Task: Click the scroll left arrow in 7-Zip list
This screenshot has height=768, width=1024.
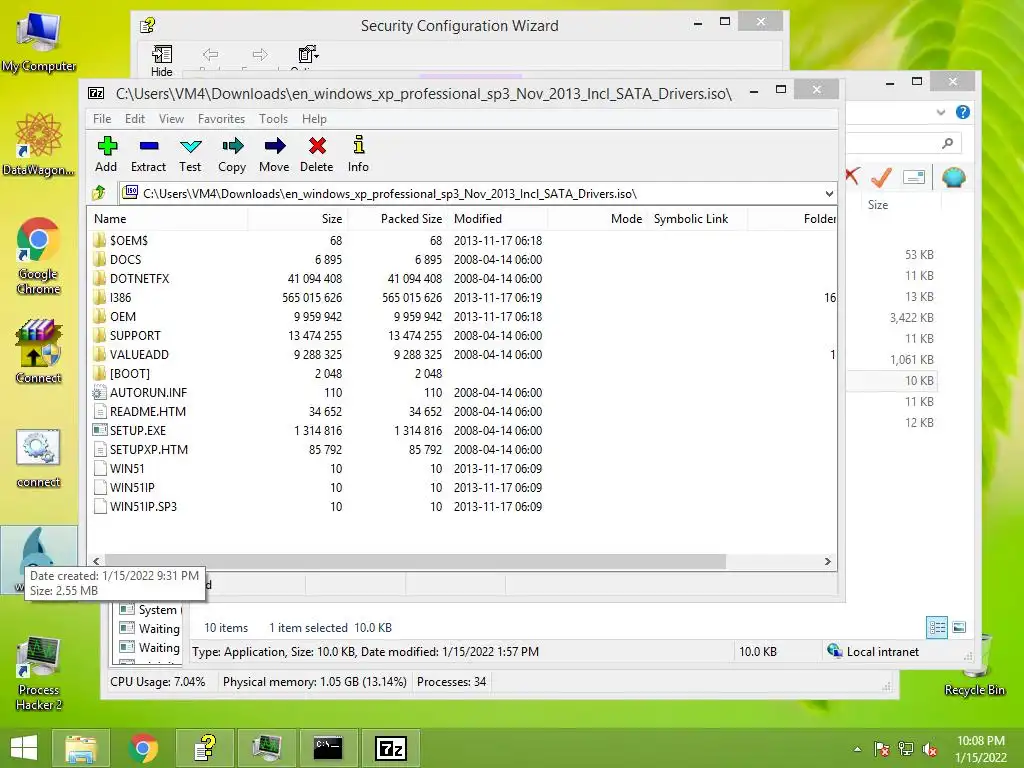Action: point(97,561)
